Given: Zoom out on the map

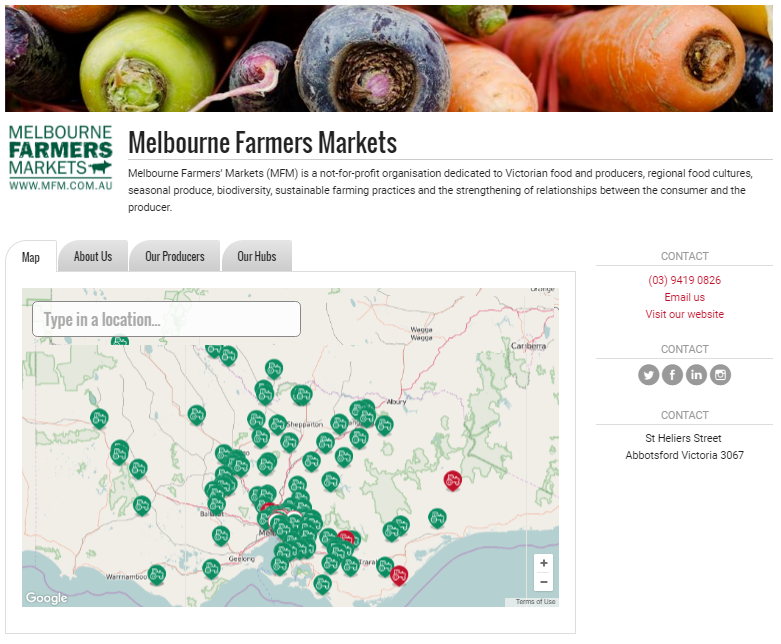Looking at the screenshot, I should click(x=543, y=582).
